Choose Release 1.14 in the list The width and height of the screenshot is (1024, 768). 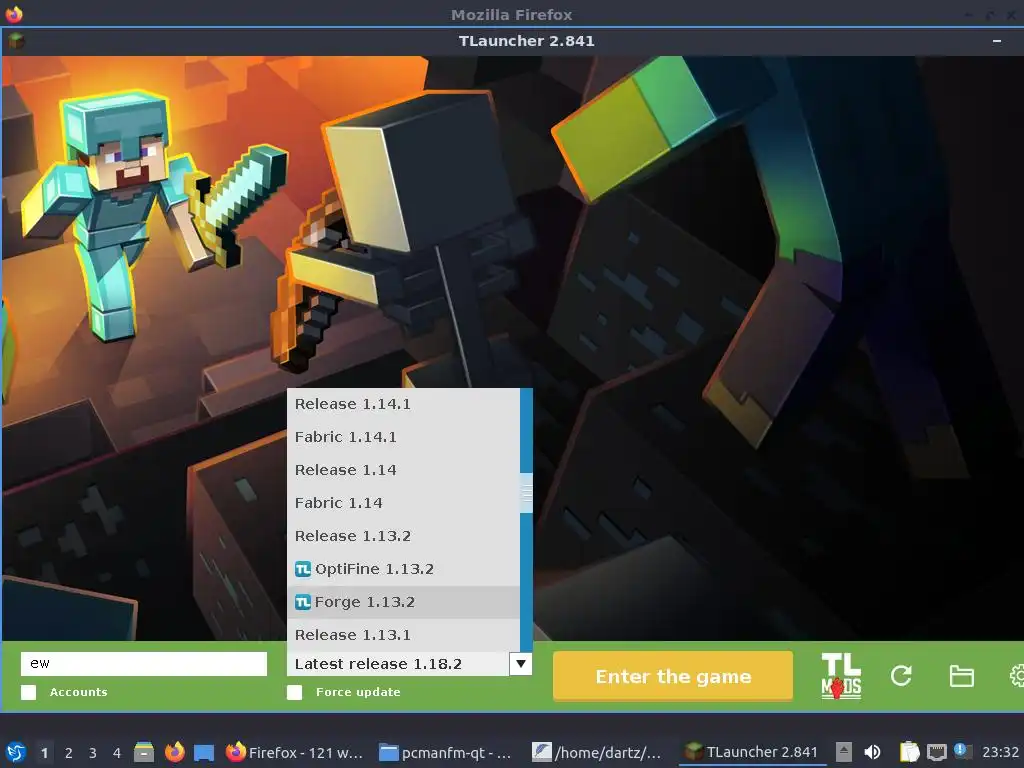(x=403, y=470)
